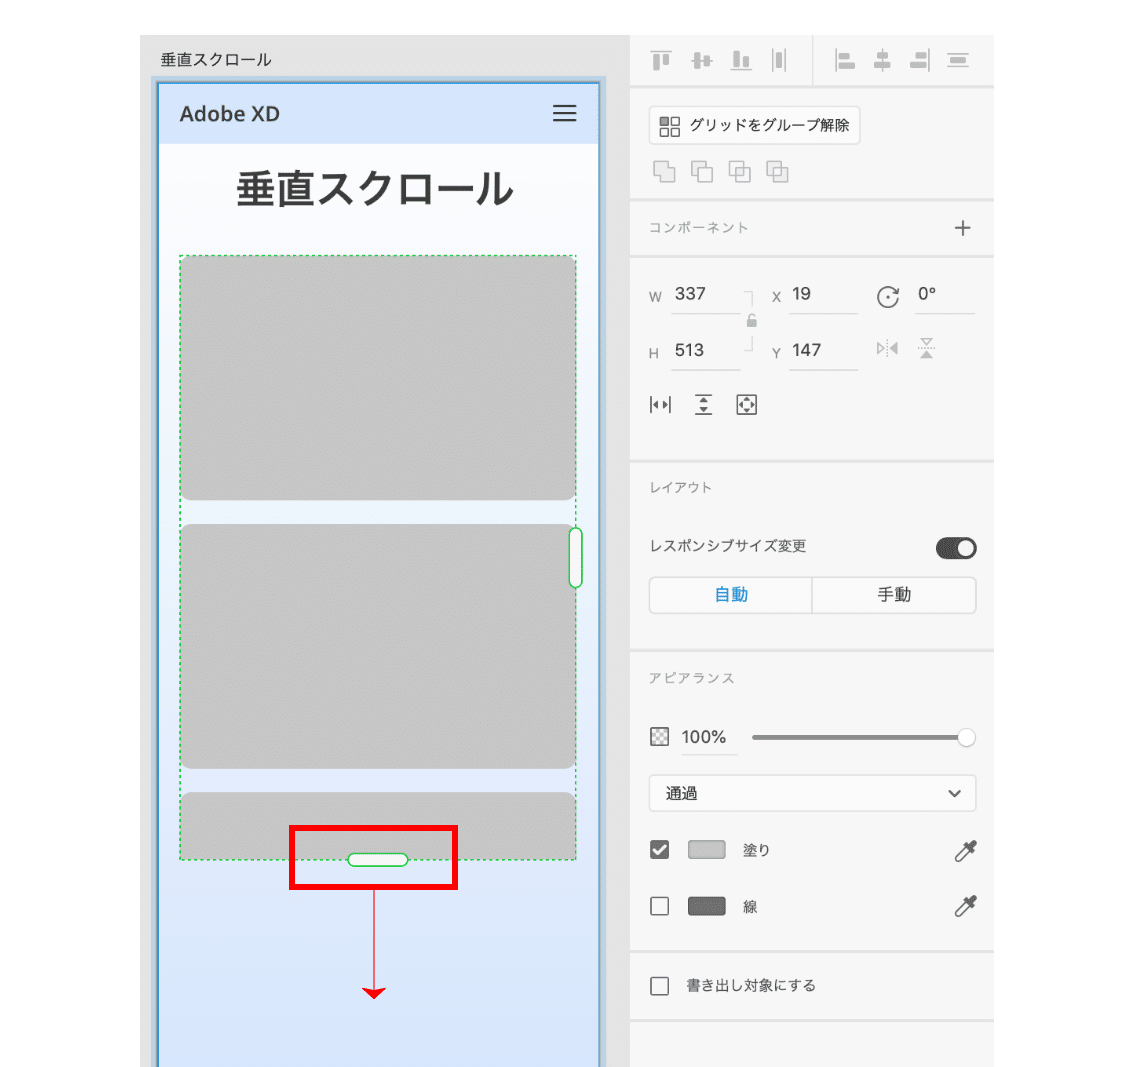Check the 書き出し対象にする checkbox
This screenshot has height=1067, width=1134.
coord(659,985)
